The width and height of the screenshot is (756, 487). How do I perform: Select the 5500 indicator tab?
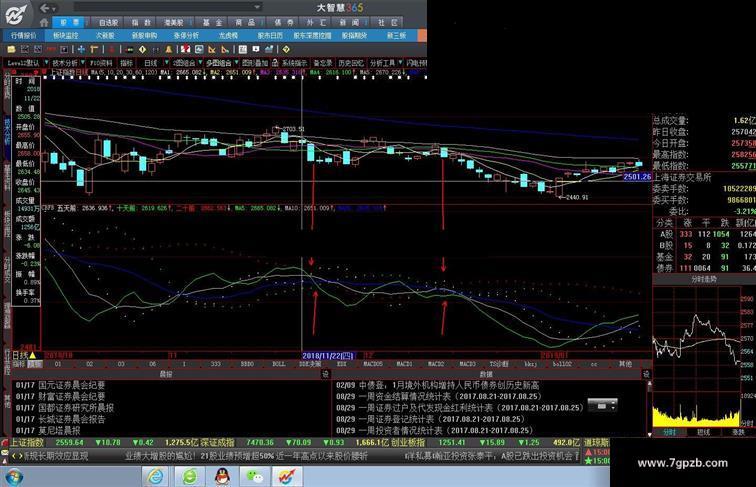point(247,364)
